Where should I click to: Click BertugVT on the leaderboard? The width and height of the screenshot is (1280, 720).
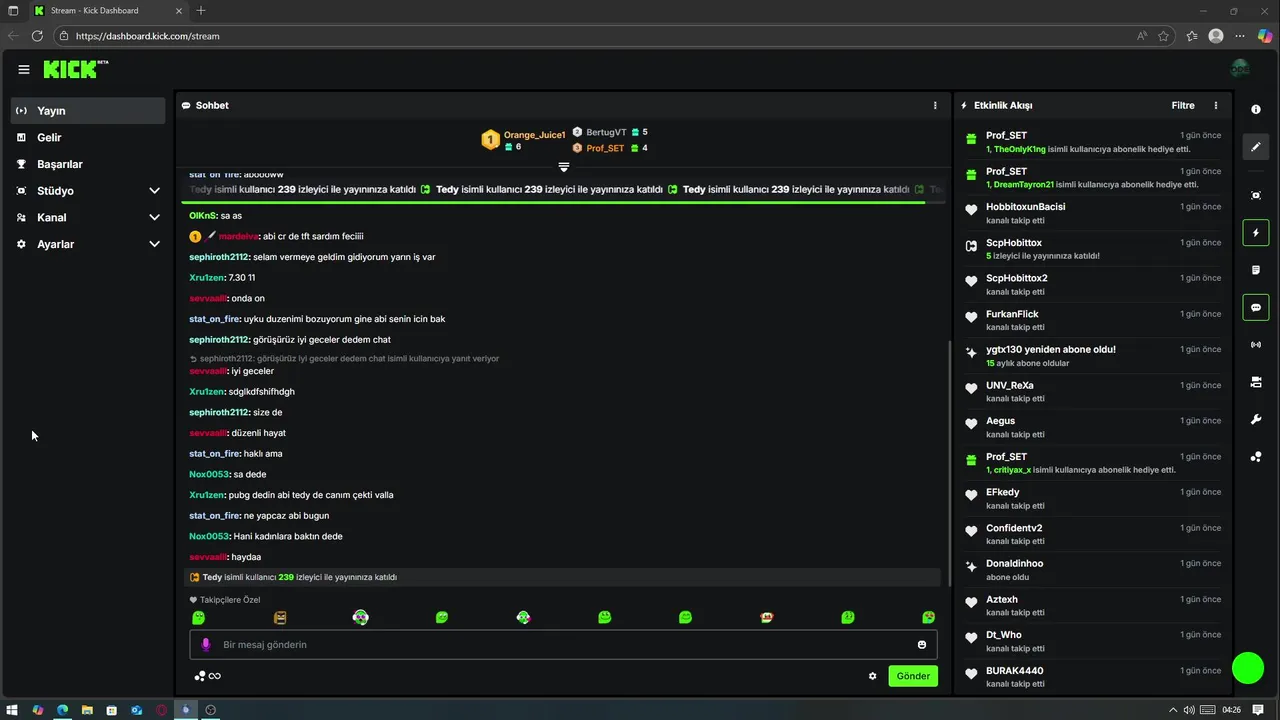[606, 132]
